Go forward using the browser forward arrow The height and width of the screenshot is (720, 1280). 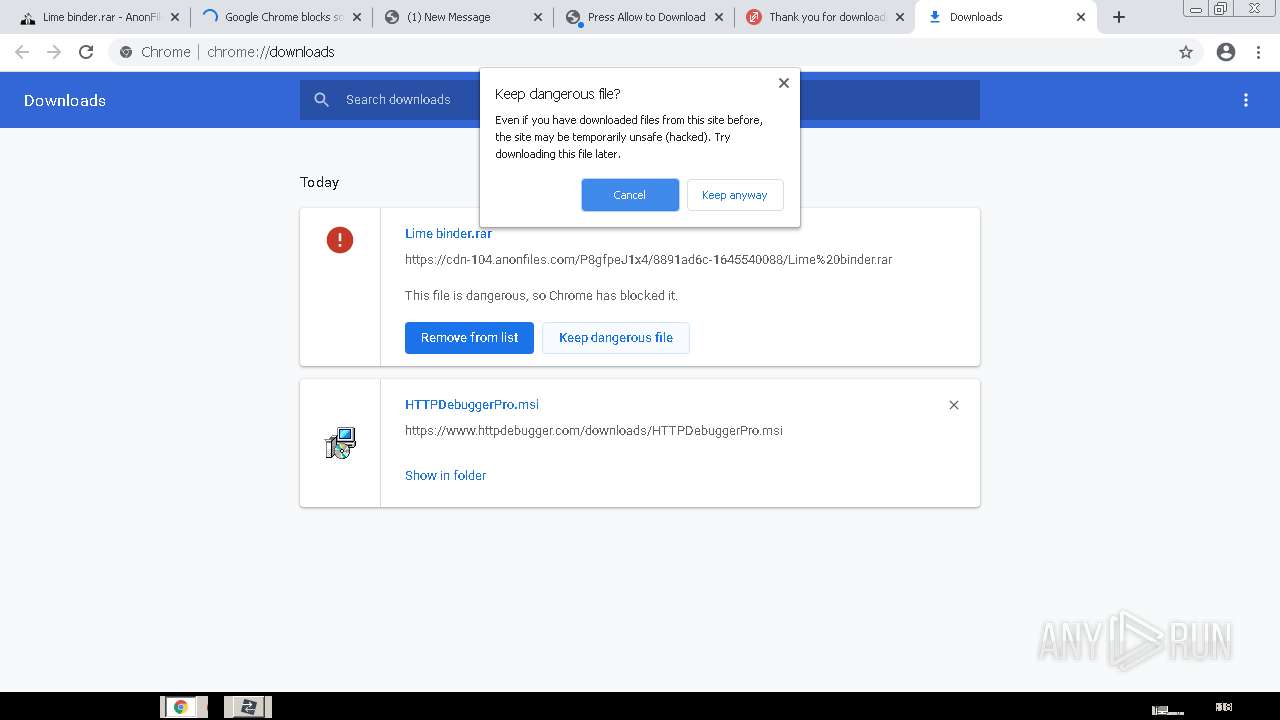click(54, 52)
